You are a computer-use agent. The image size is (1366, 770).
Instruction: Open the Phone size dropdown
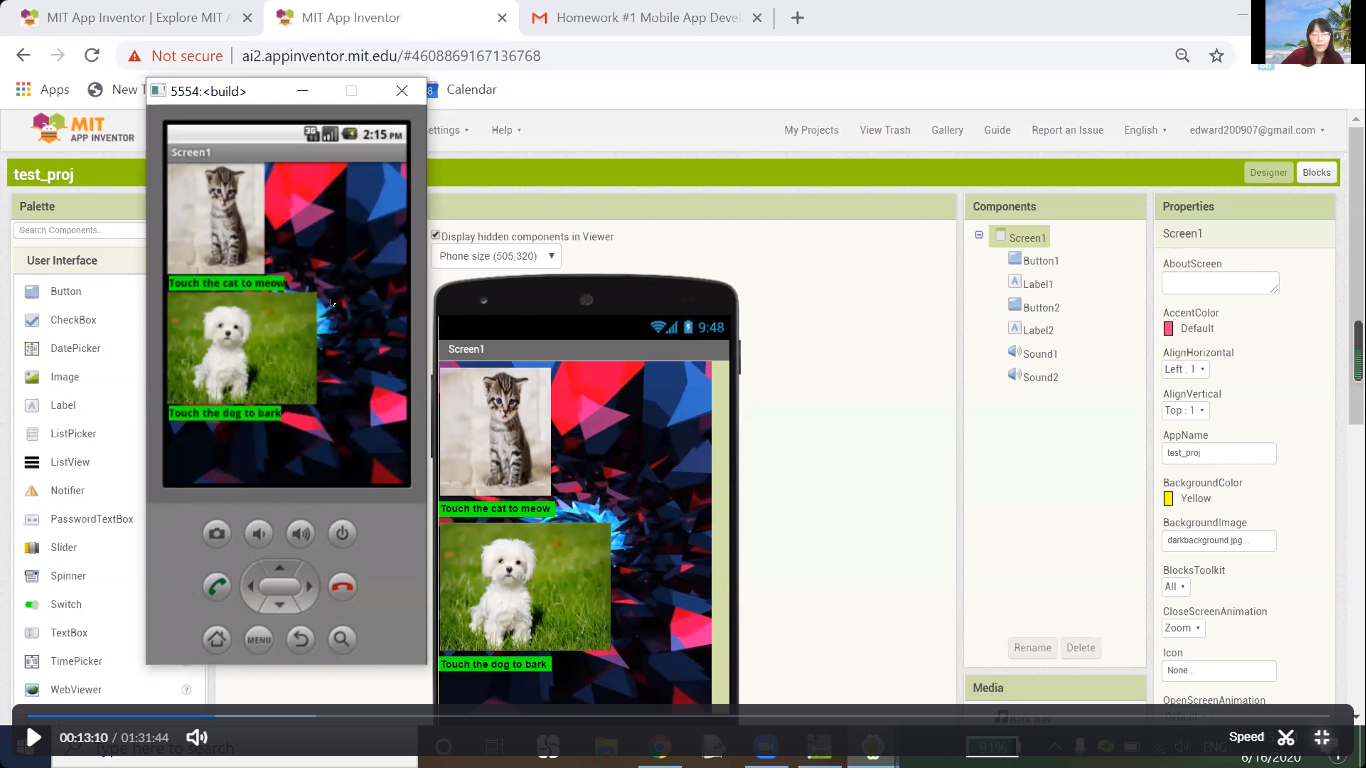tap(496, 256)
